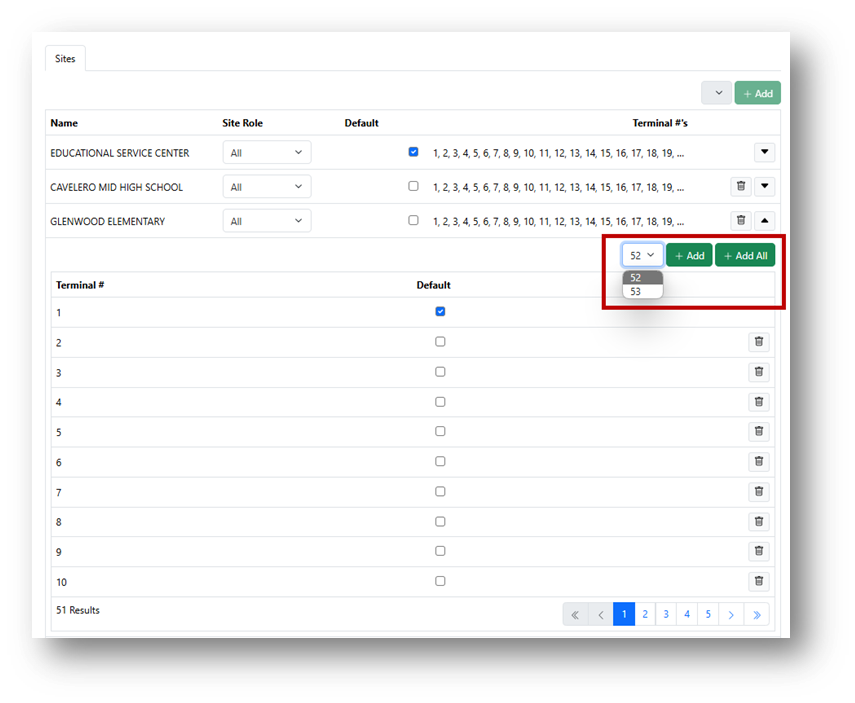Expand terminals for Educational Service Center
Screen dimensions: 855x703
point(764,152)
